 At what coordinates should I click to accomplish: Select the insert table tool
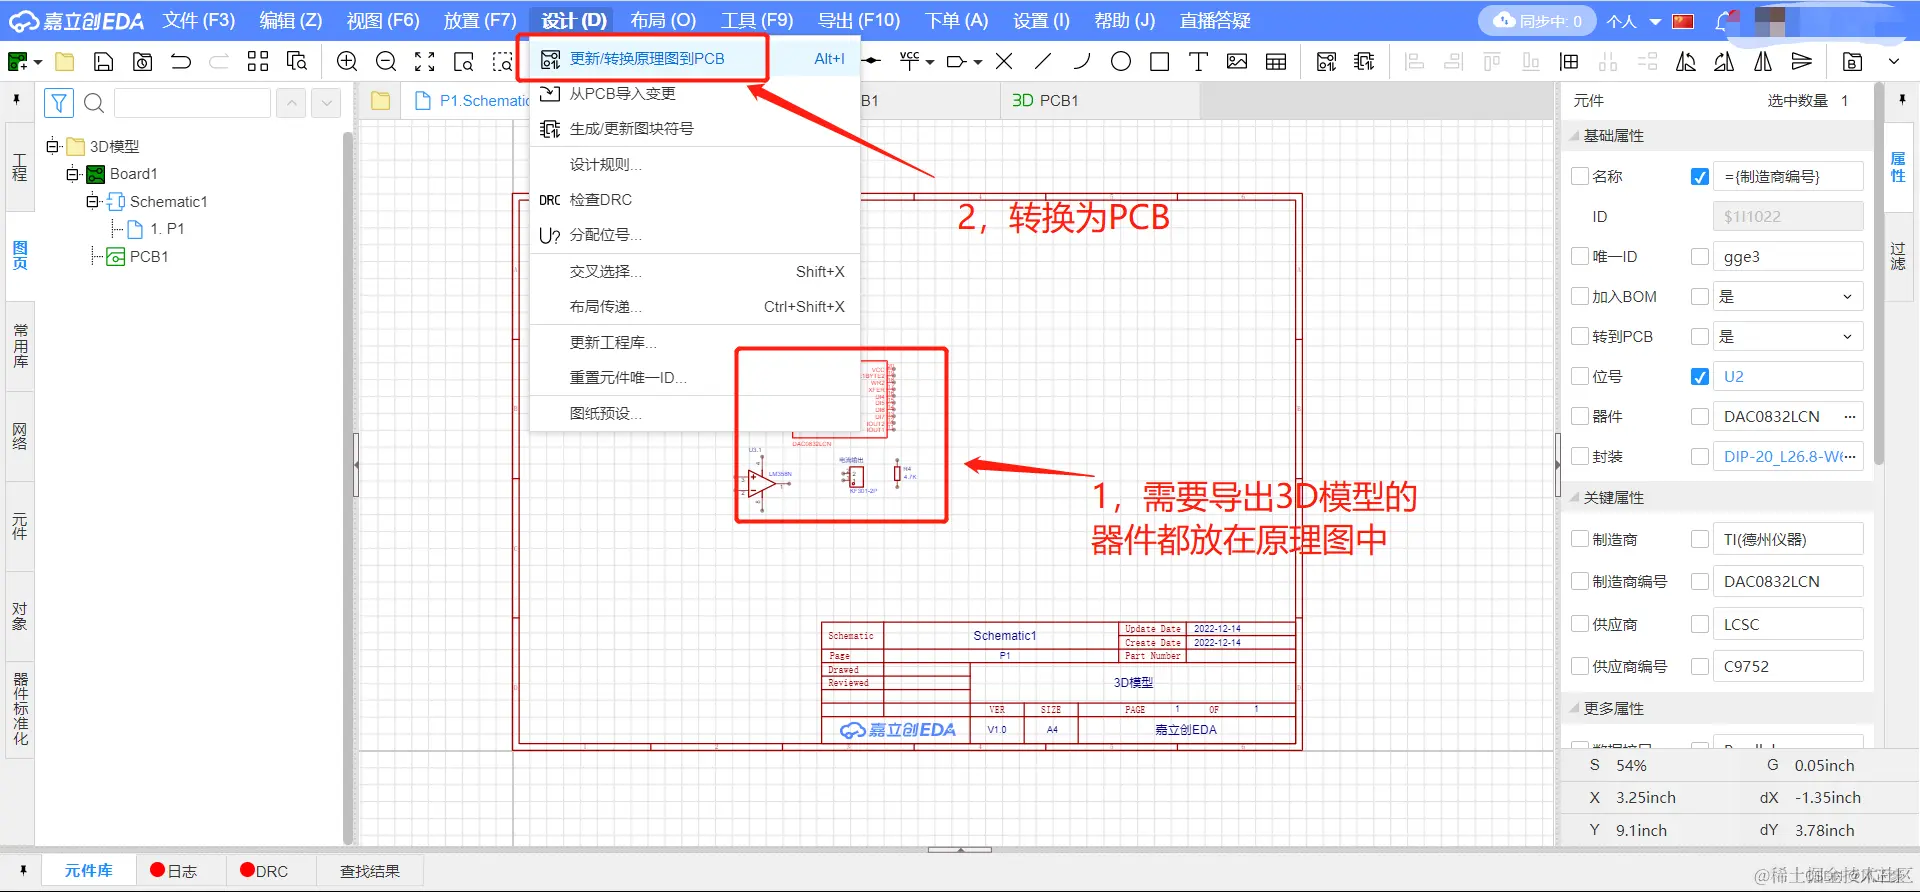[1276, 62]
